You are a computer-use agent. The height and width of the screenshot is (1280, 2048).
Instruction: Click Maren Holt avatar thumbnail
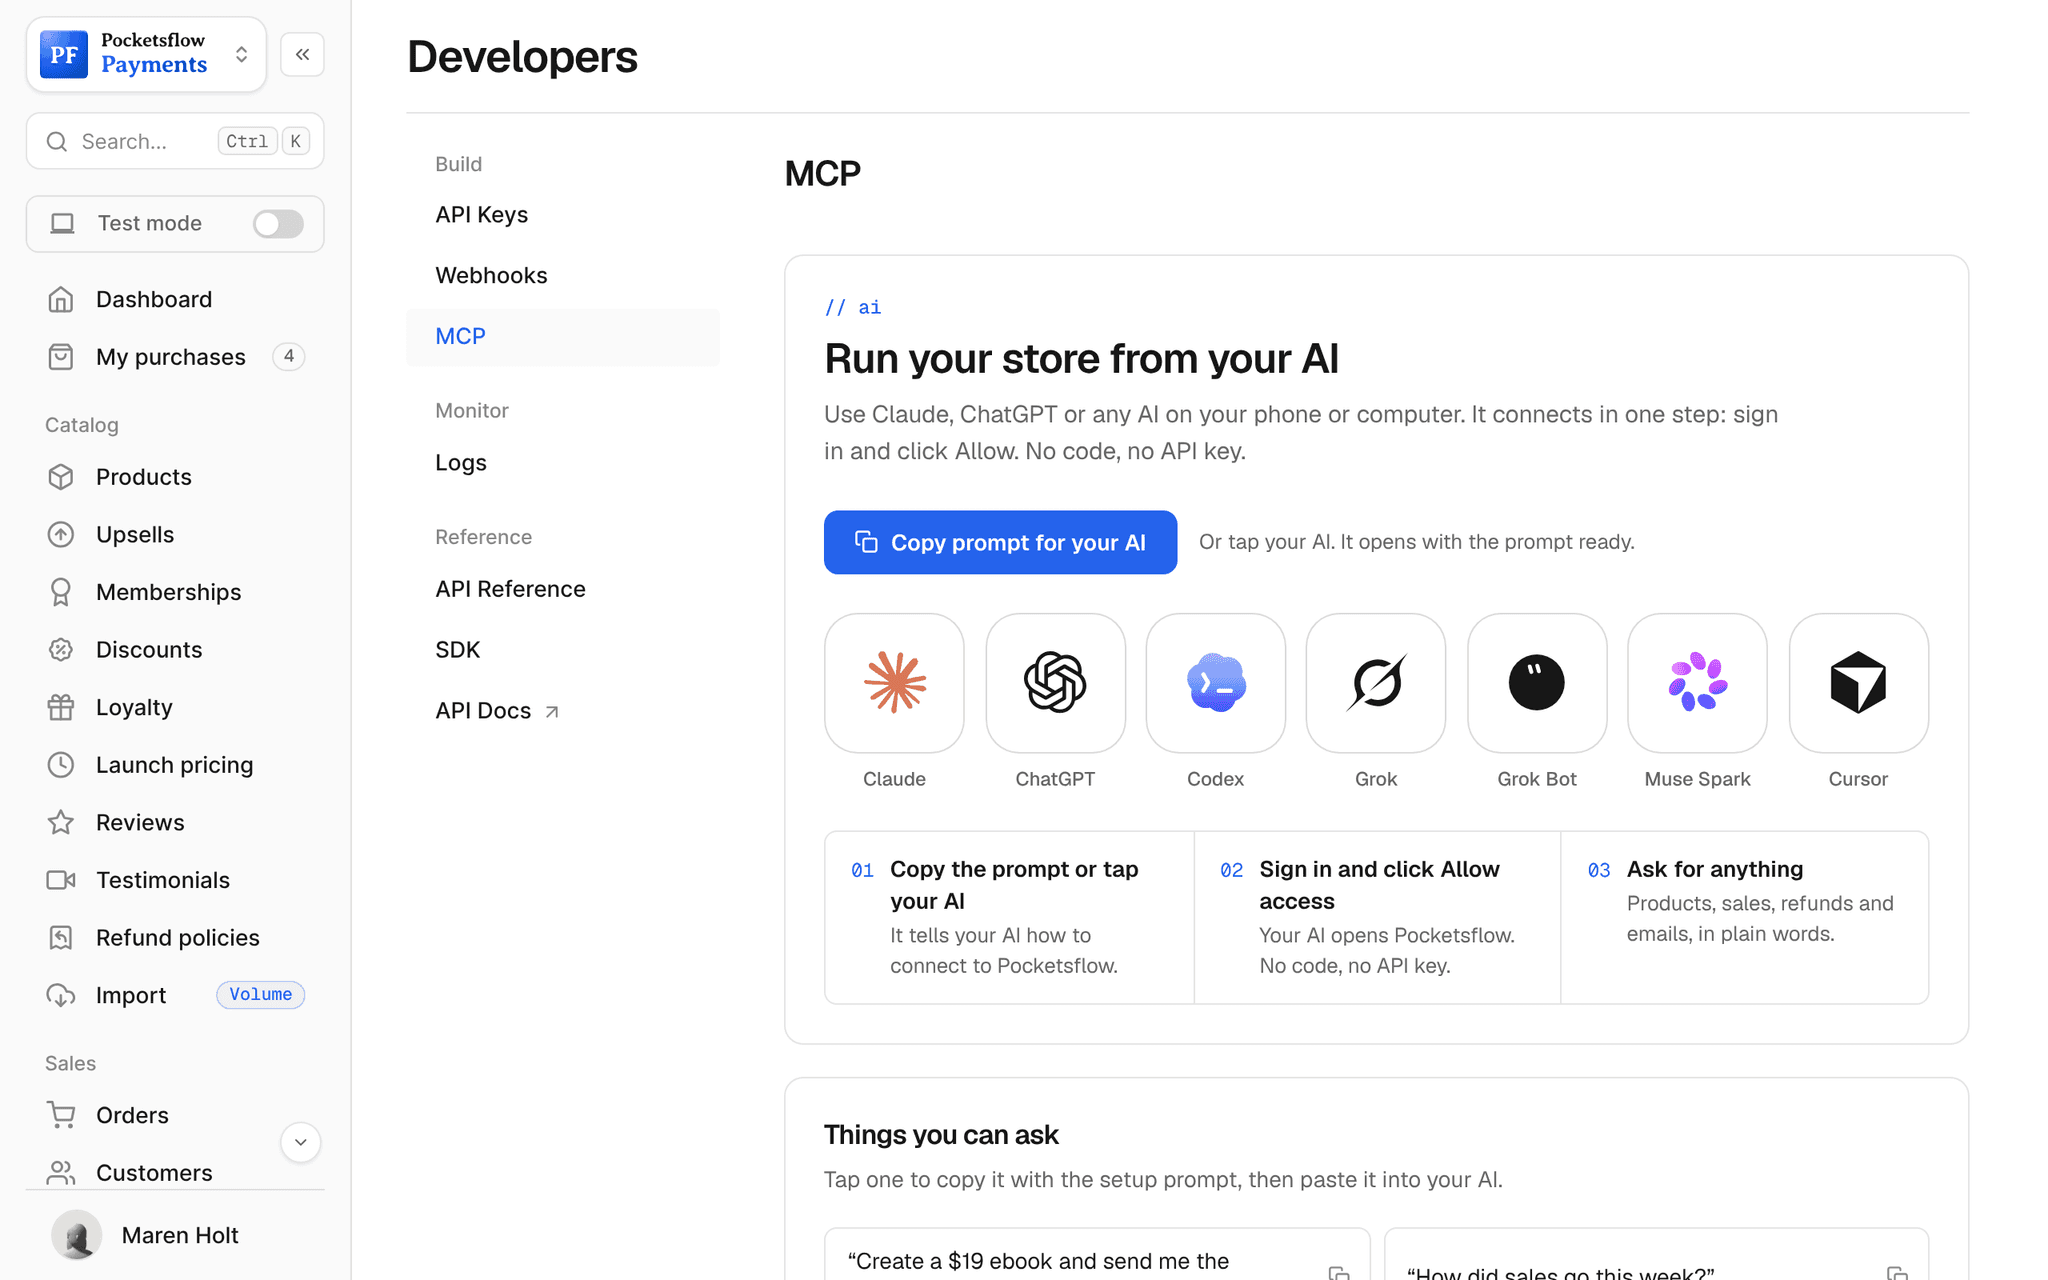coord(77,1235)
